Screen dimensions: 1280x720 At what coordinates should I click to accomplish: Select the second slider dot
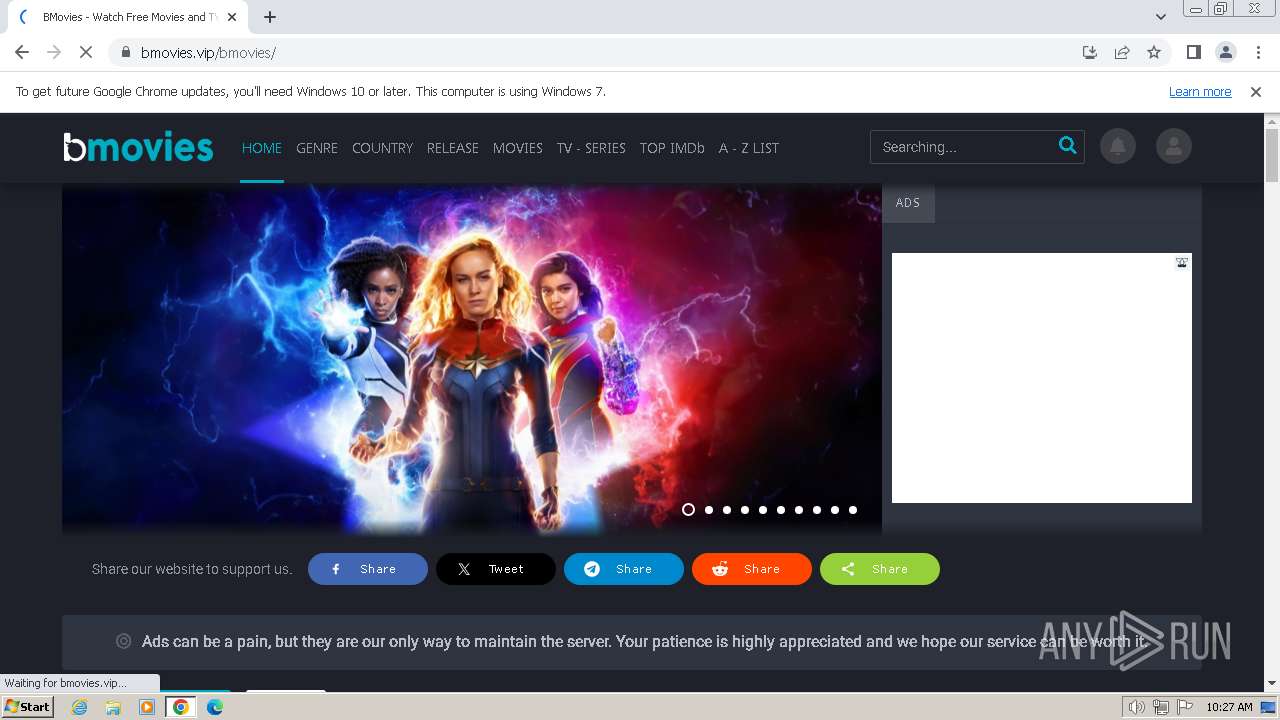[x=709, y=510]
